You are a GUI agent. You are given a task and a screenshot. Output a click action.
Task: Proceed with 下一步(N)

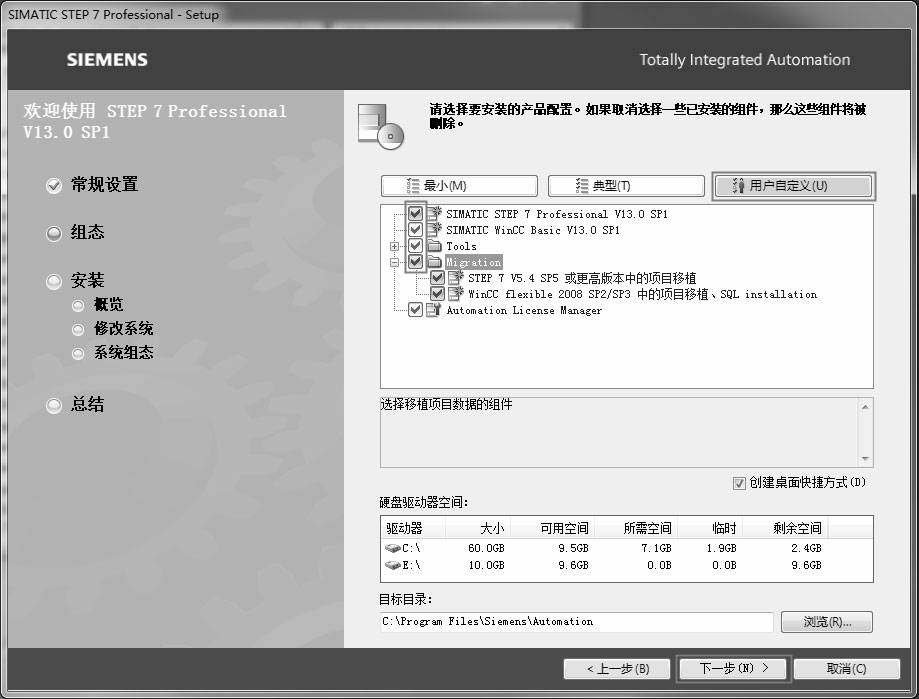tap(734, 669)
